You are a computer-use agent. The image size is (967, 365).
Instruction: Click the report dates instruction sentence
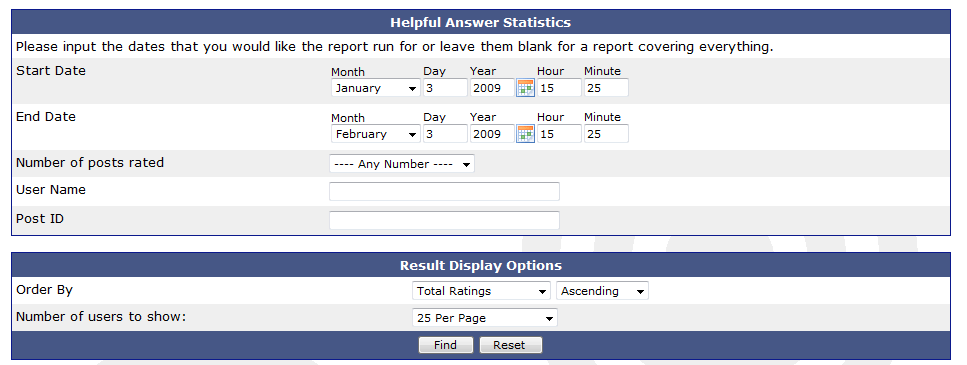tap(394, 47)
